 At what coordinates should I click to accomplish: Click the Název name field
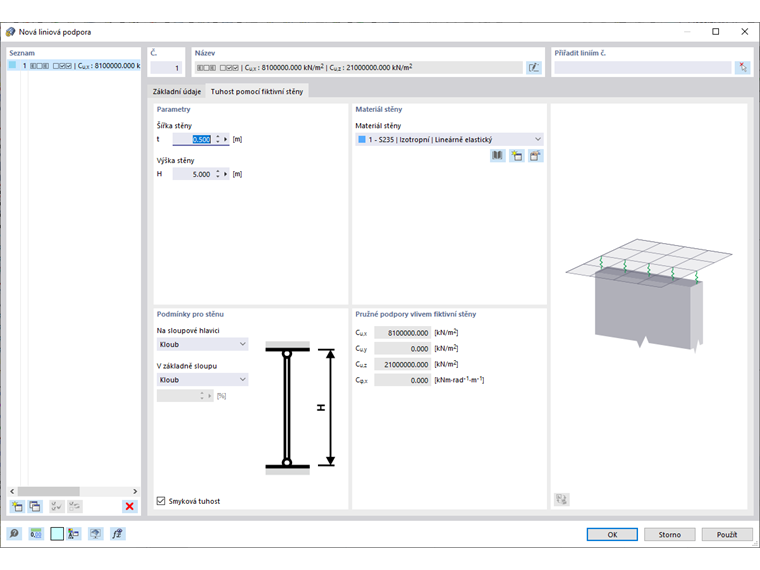pos(359,68)
